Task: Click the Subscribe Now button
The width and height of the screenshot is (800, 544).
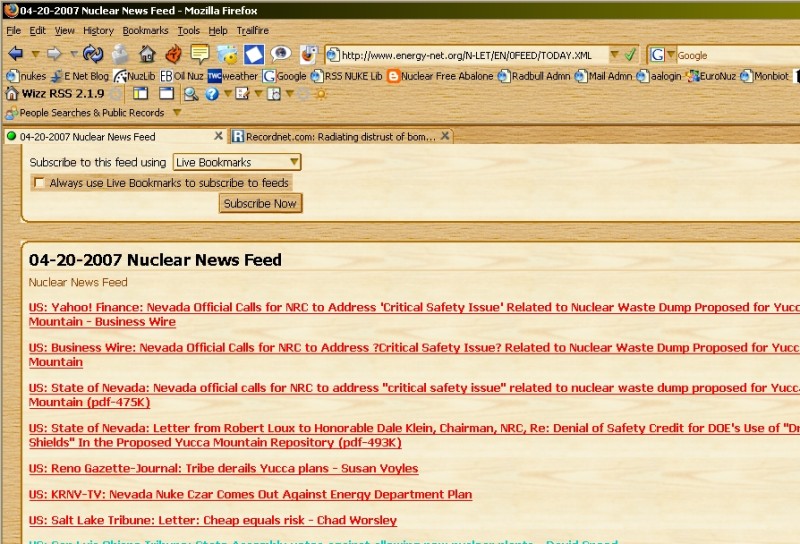Action: pos(260,203)
